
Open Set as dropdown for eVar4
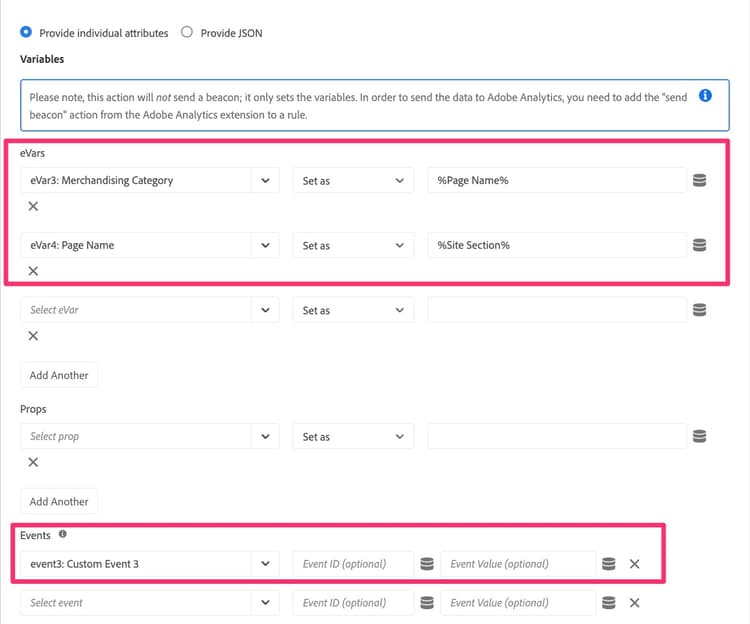[x=354, y=245]
